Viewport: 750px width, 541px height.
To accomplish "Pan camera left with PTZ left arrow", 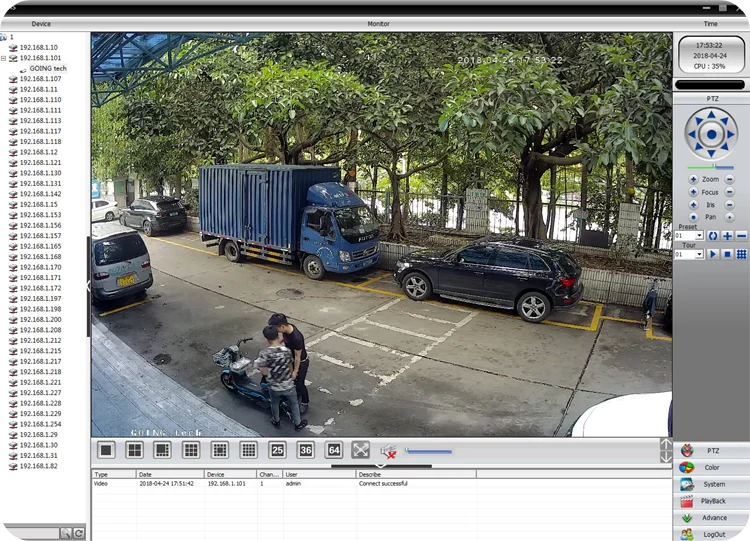I will click(692, 134).
